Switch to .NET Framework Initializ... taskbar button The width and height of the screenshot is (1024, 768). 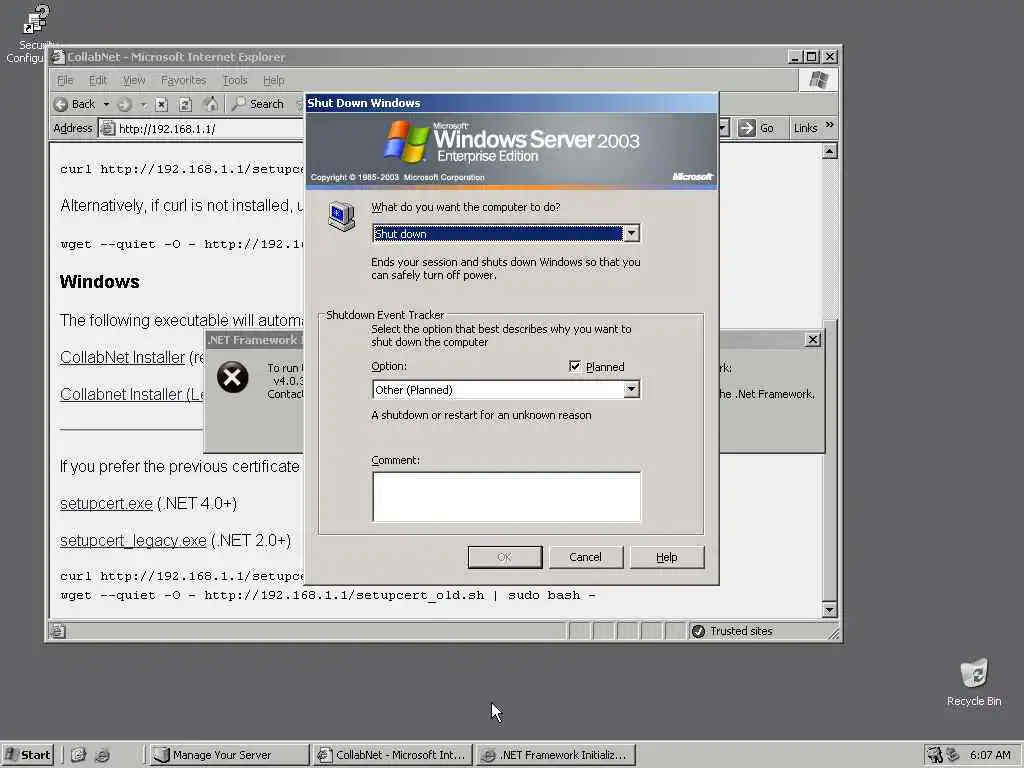pos(555,755)
